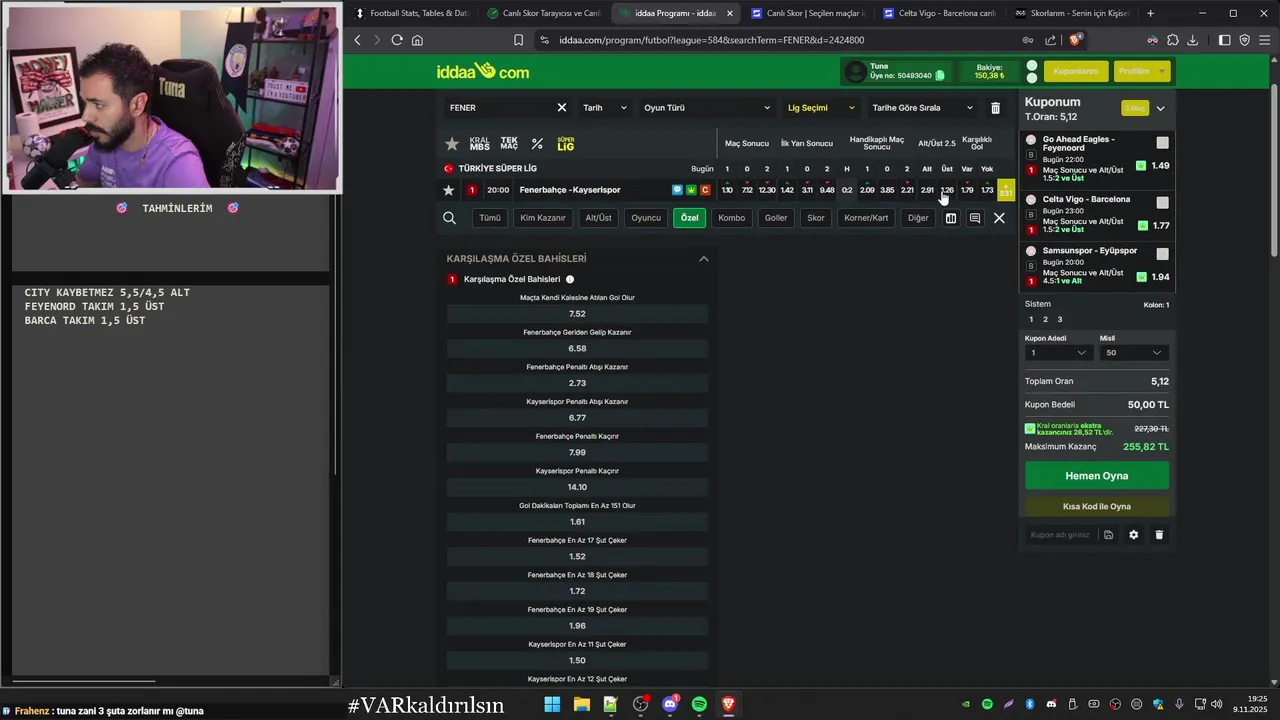
Task: Switch to the Kombo tab
Action: coord(731,218)
